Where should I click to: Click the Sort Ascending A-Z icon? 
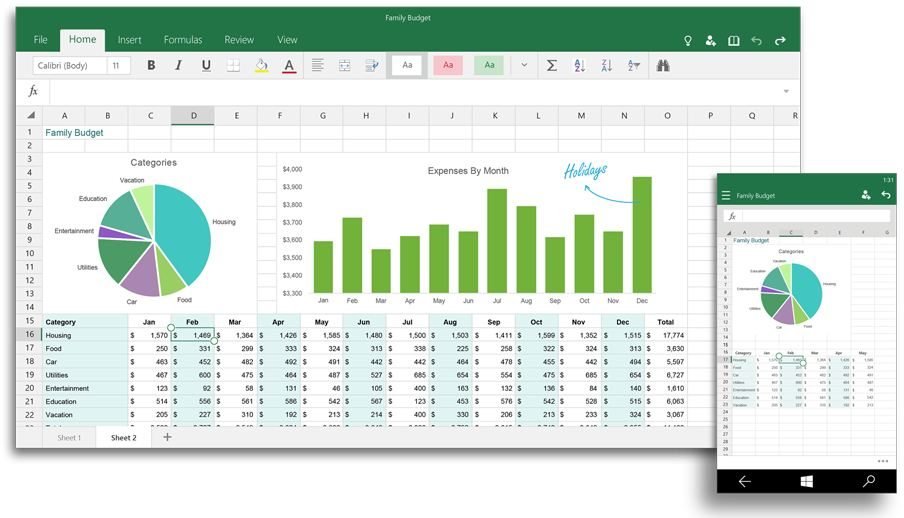point(579,65)
